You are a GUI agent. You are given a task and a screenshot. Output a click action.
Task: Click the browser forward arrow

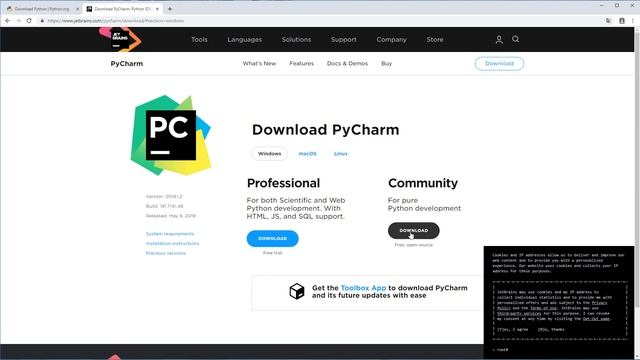click(18, 20)
